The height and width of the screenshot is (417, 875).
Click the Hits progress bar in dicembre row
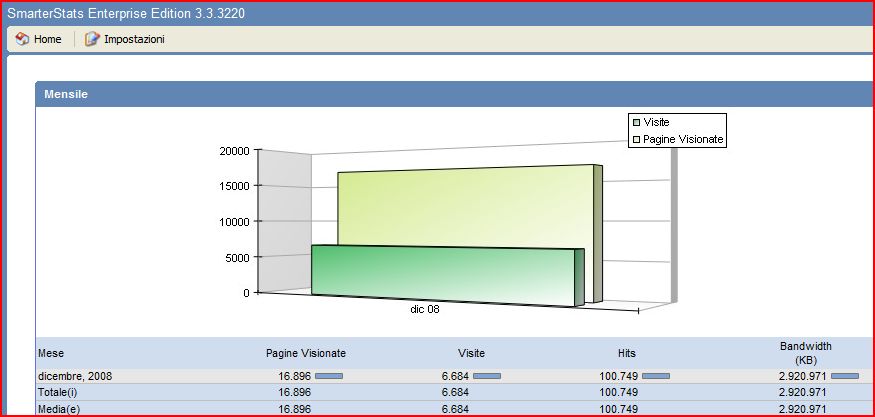point(656,376)
